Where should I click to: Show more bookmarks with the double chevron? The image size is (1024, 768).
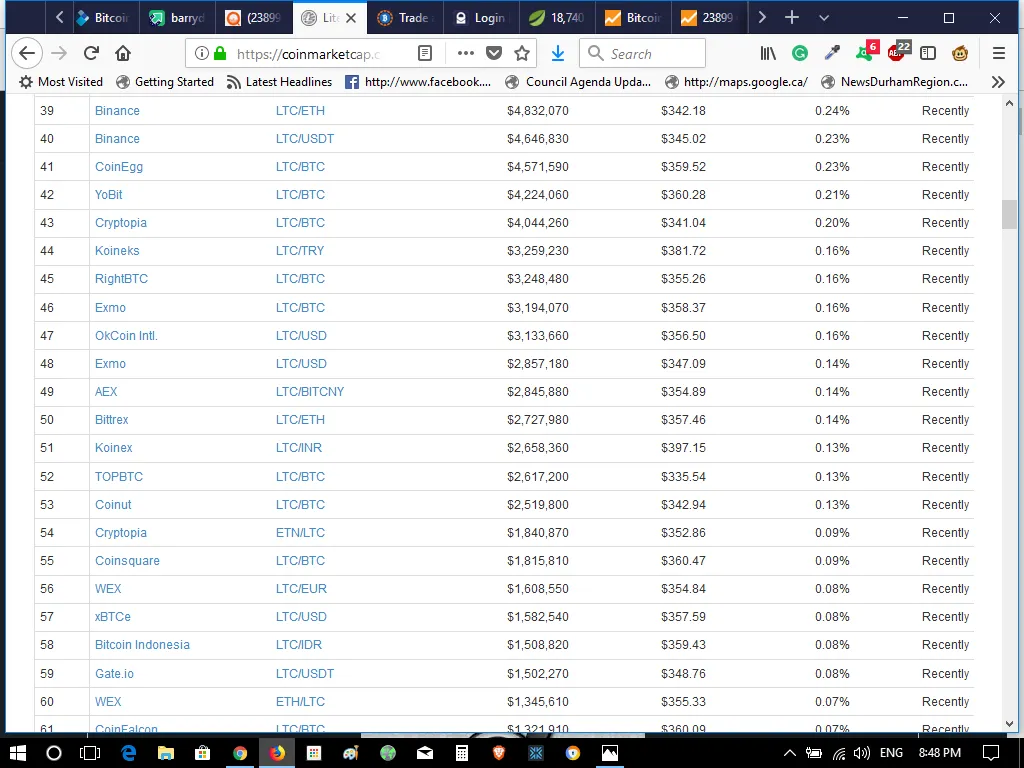tap(997, 82)
